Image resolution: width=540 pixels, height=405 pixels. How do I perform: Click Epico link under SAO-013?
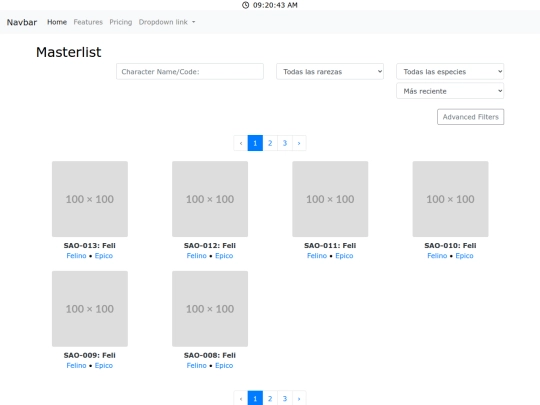(x=104, y=256)
